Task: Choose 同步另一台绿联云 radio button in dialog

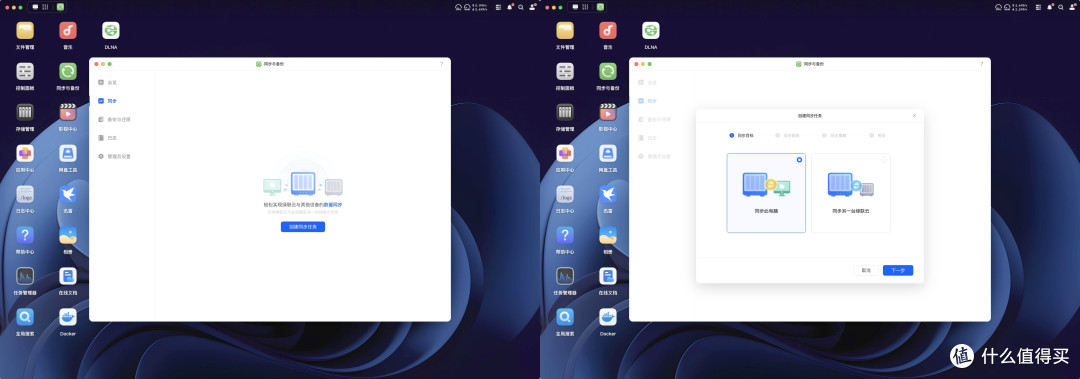Action: coord(884,159)
